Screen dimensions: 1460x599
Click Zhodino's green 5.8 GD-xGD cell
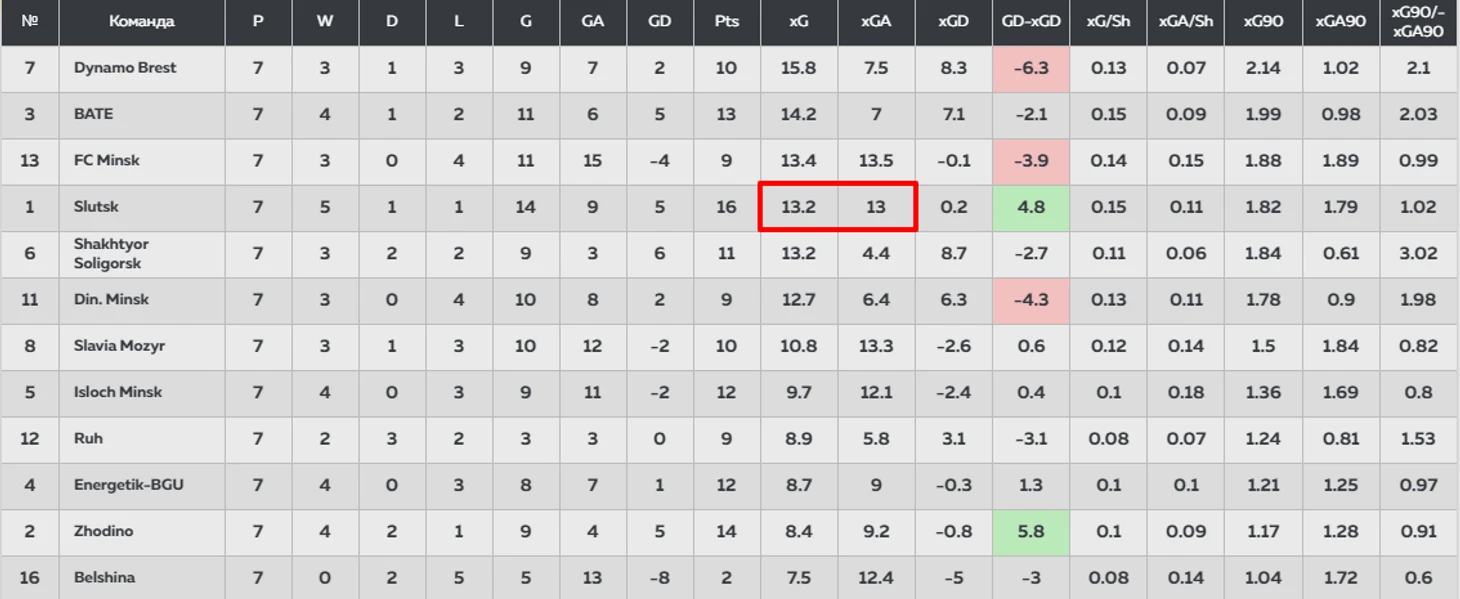(x=1031, y=531)
